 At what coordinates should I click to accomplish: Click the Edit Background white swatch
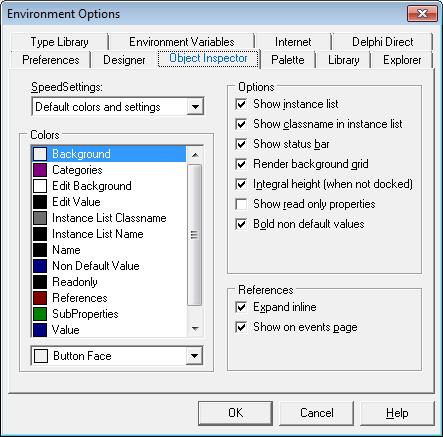pyautogui.click(x=40, y=186)
